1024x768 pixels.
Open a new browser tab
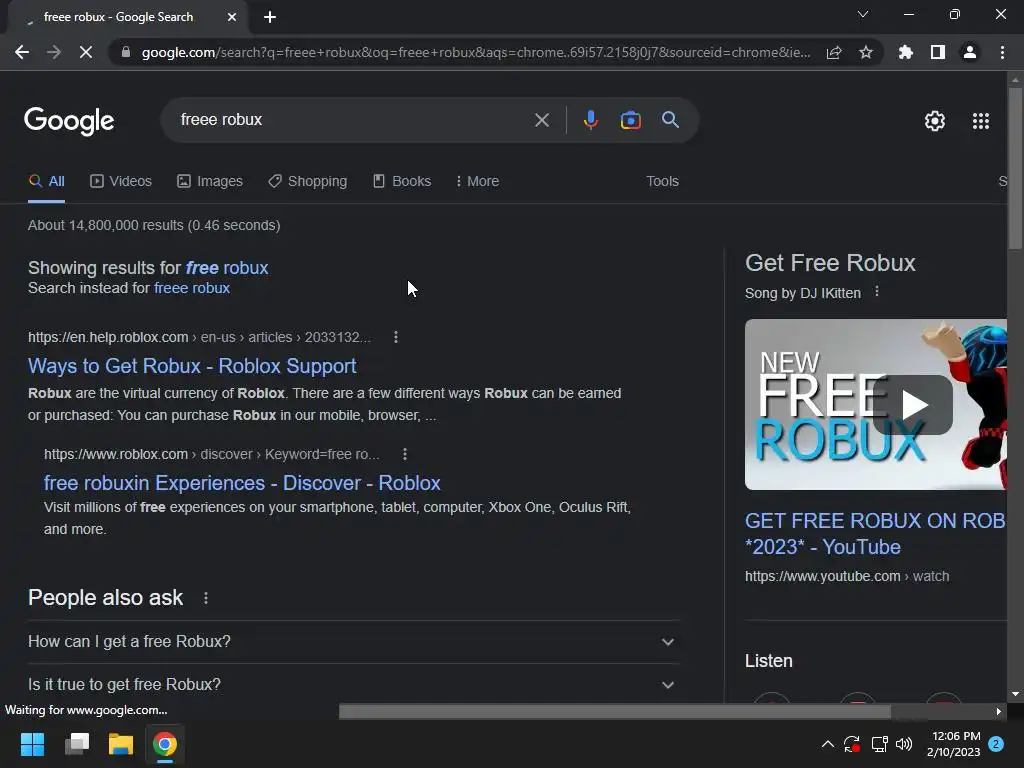pyautogui.click(x=270, y=18)
